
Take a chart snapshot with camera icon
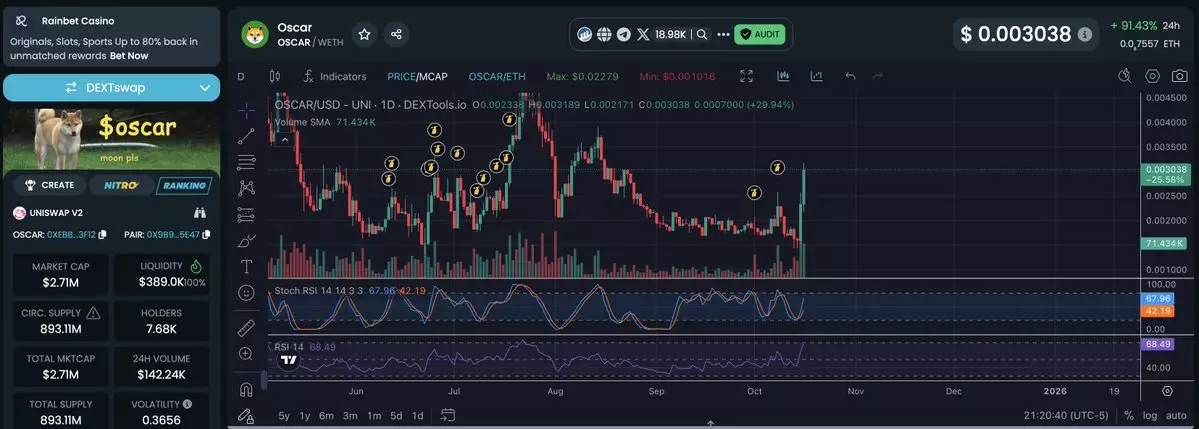(x=1152, y=76)
